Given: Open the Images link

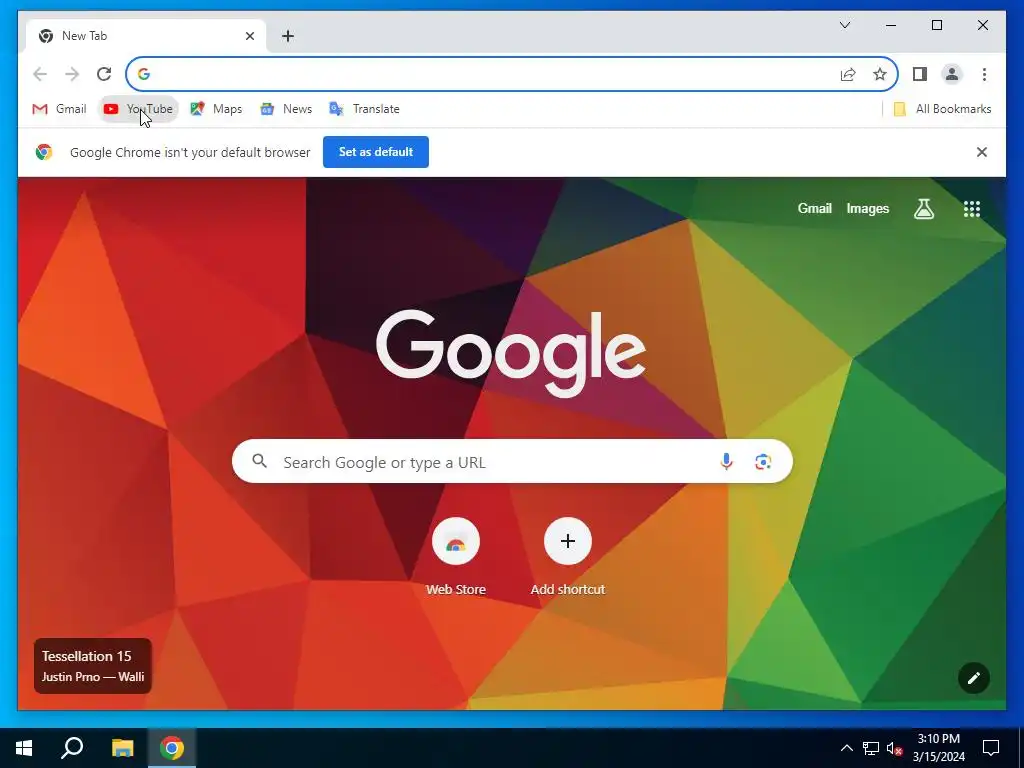Looking at the screenshot, I should [867, 208].
